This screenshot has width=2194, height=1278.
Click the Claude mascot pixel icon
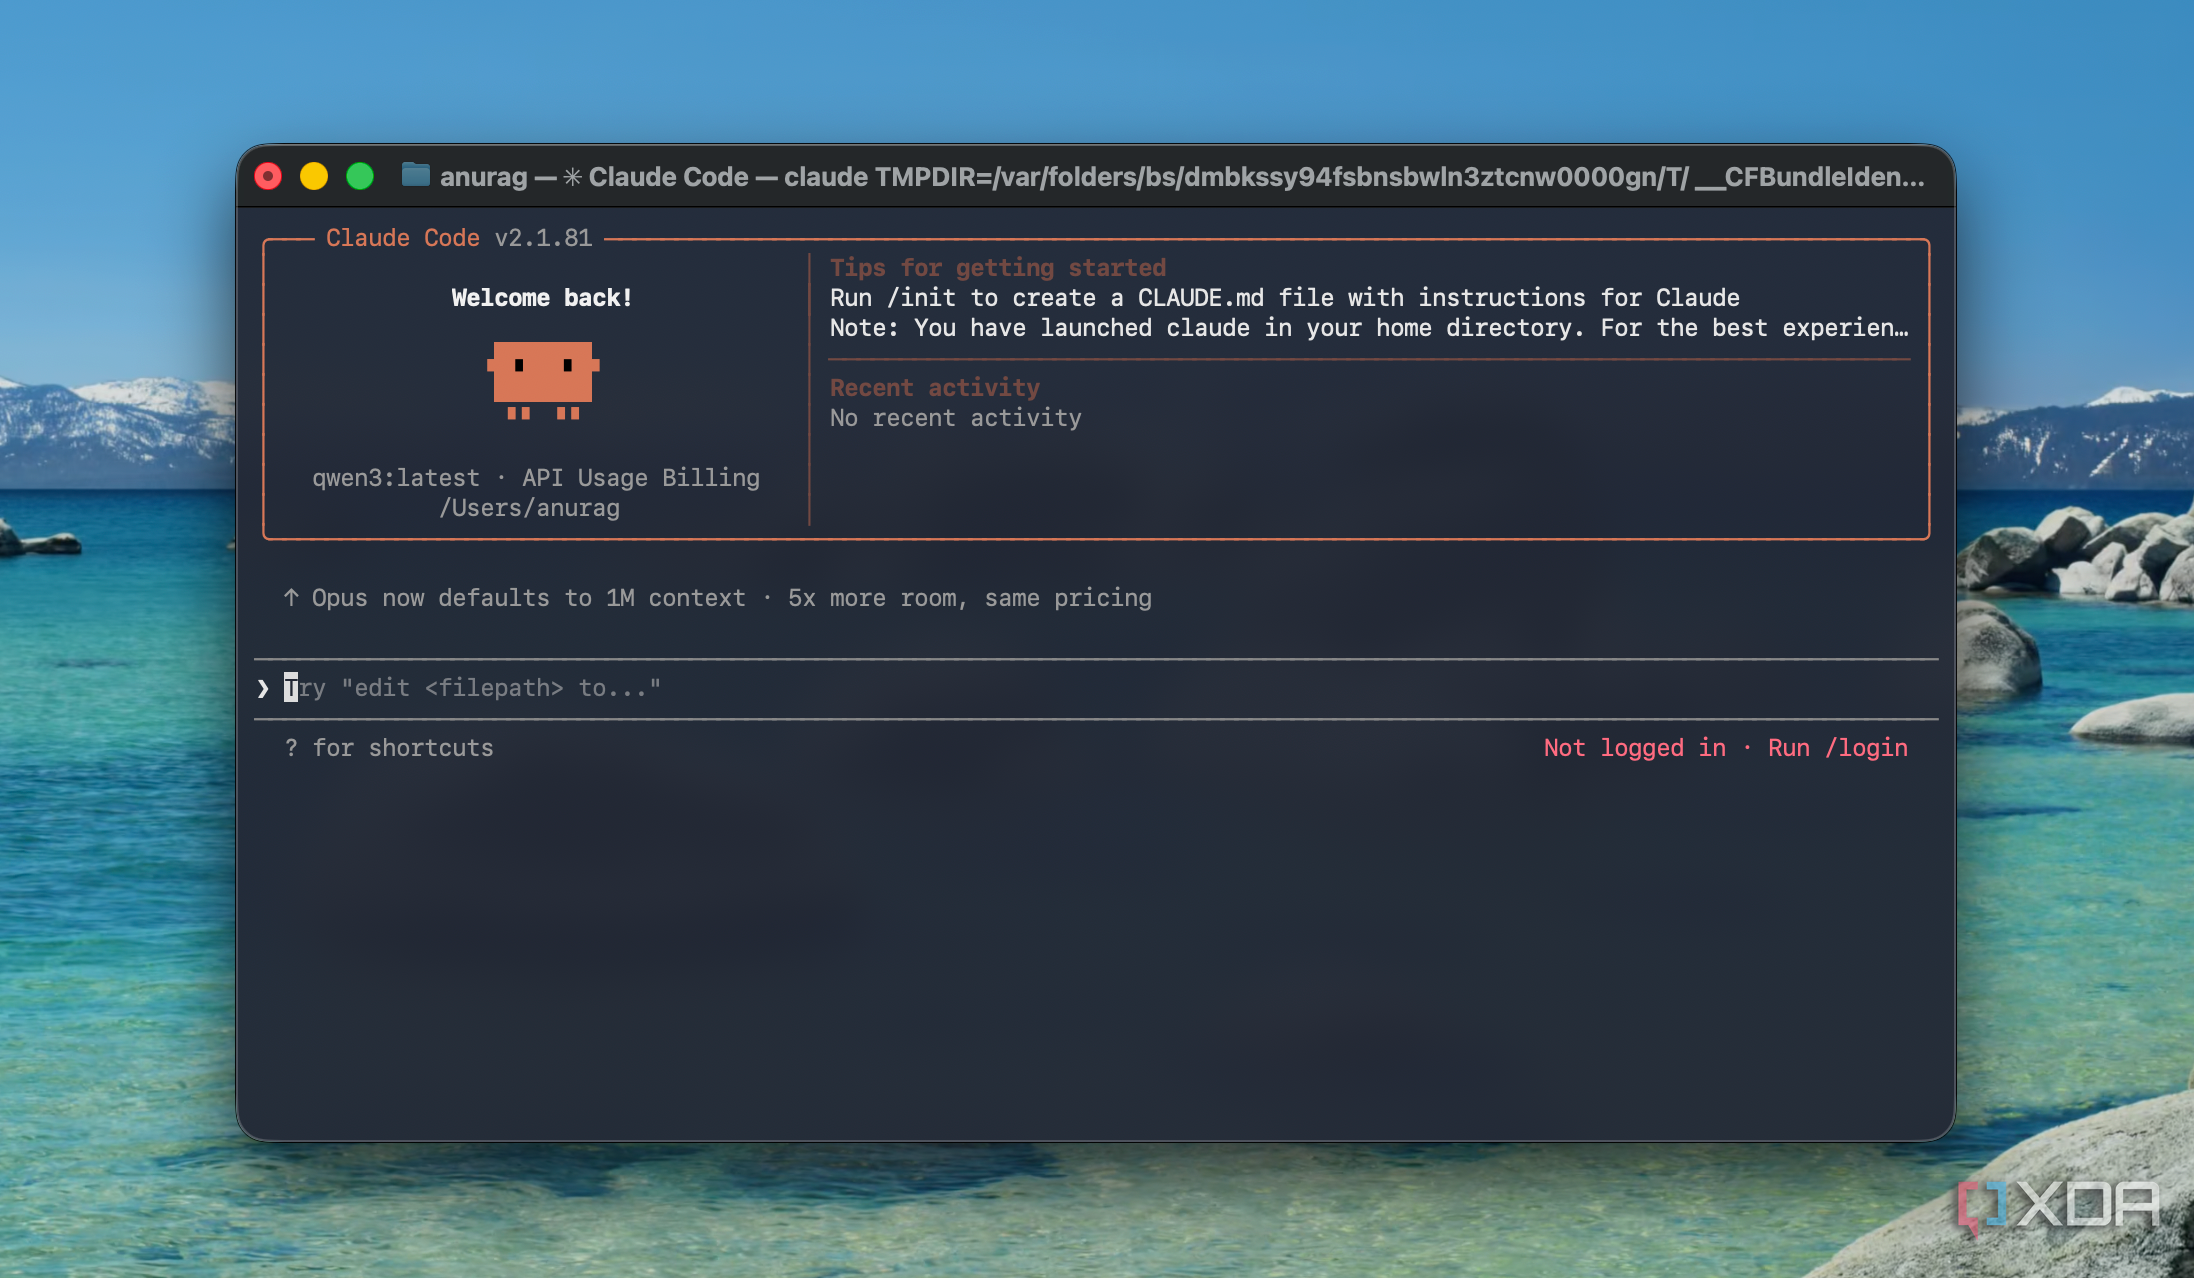click(543, 380)
